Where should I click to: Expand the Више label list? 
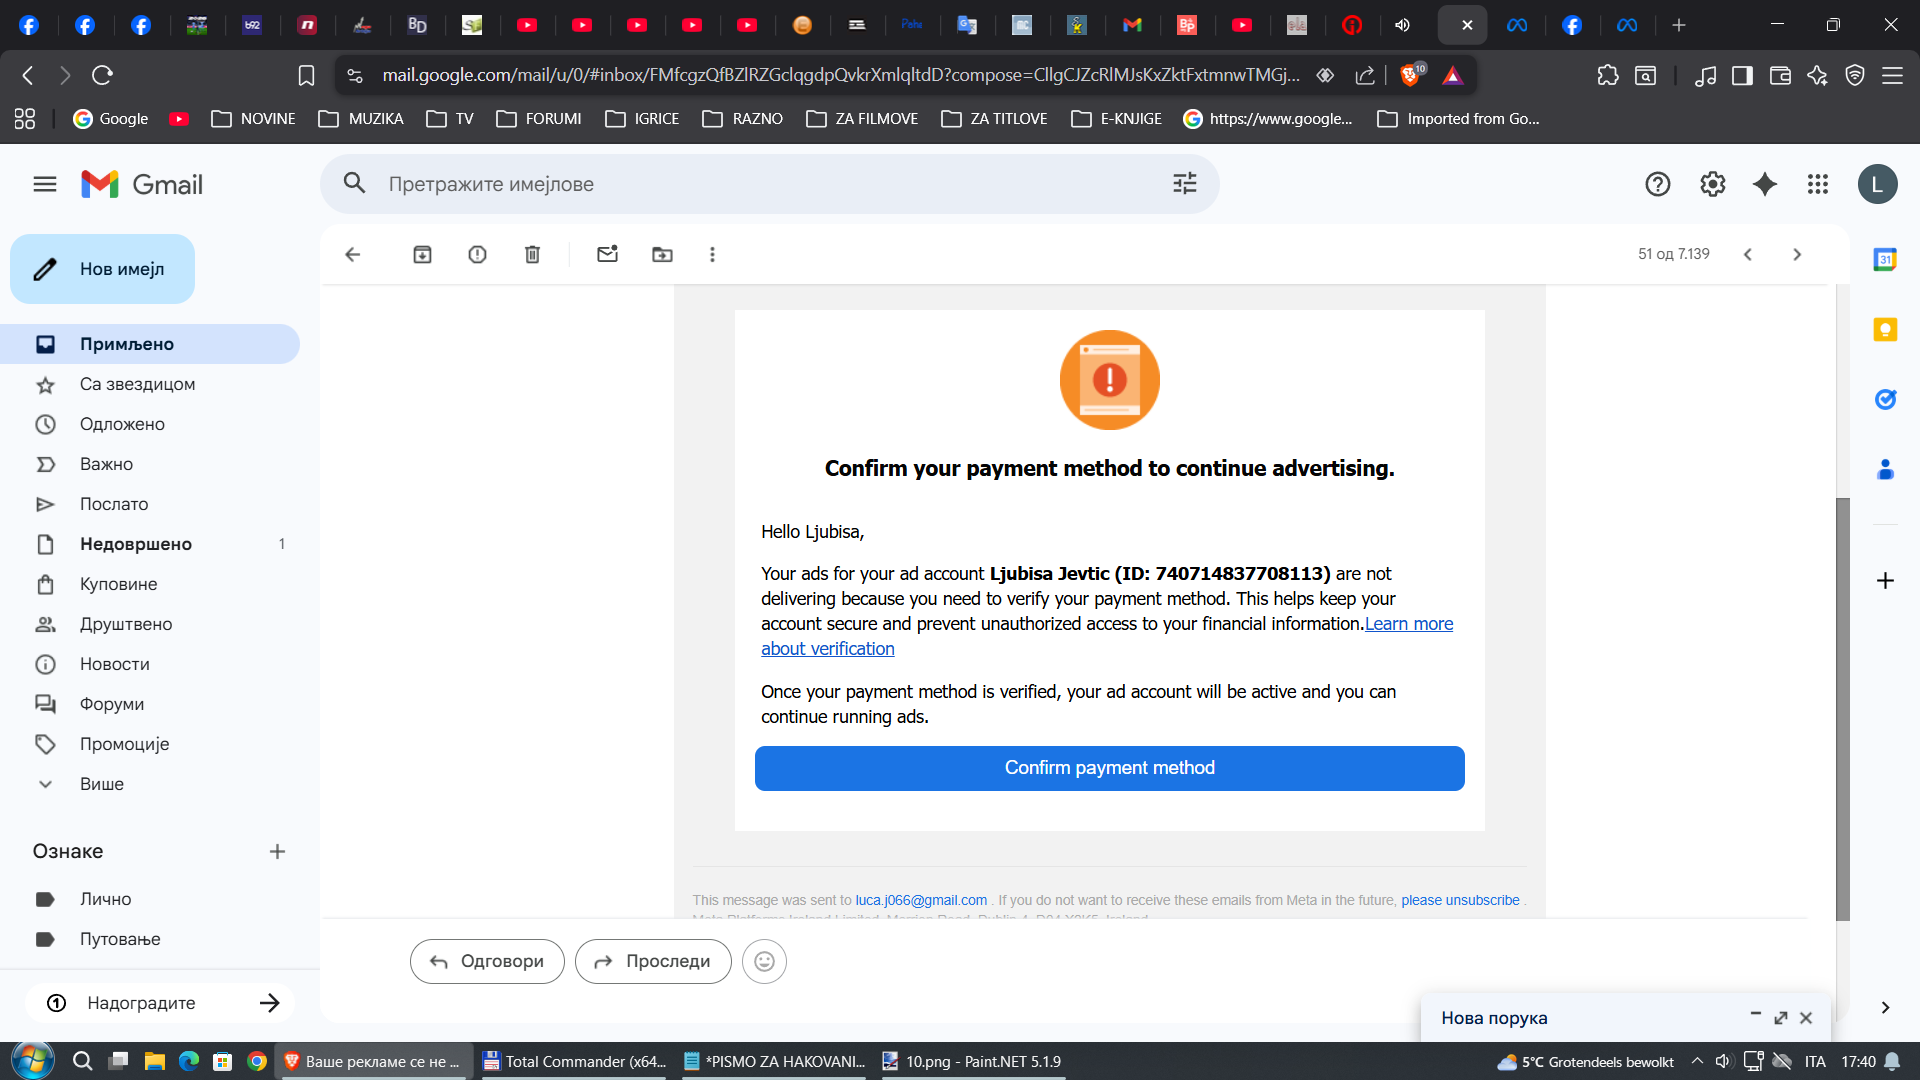click(101, 784)
